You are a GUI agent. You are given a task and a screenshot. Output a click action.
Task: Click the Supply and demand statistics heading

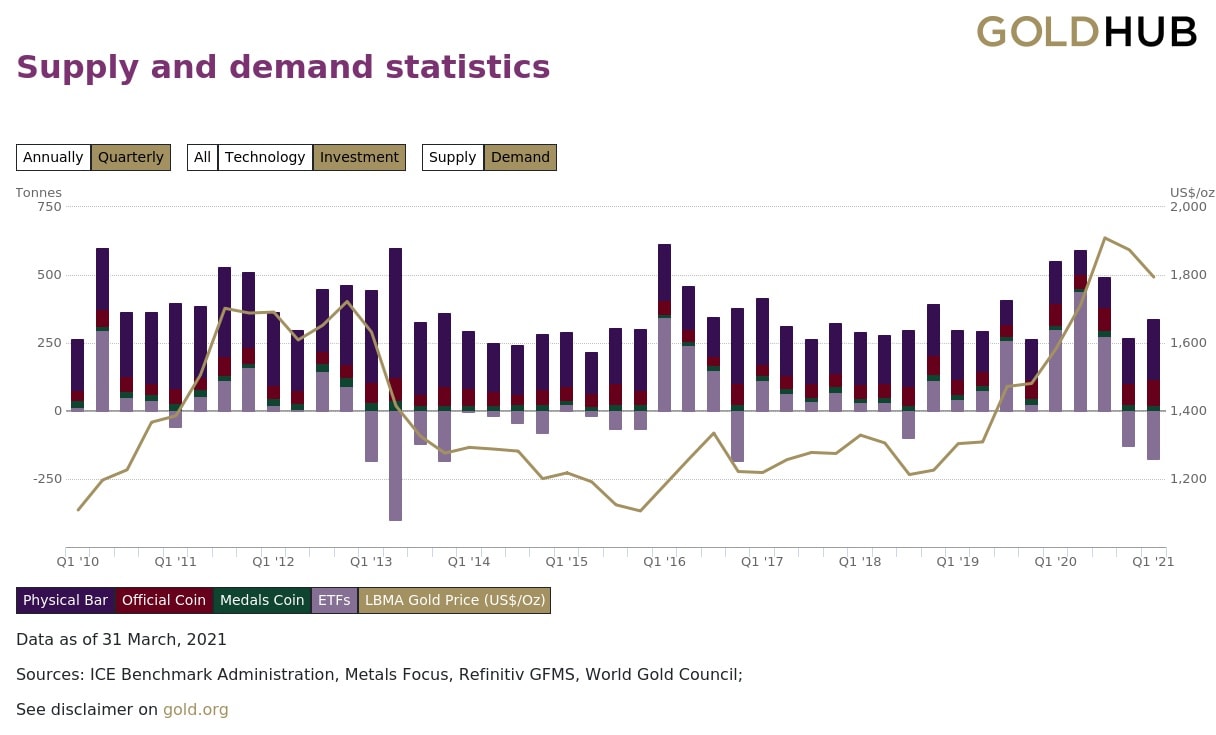(283, 67)
